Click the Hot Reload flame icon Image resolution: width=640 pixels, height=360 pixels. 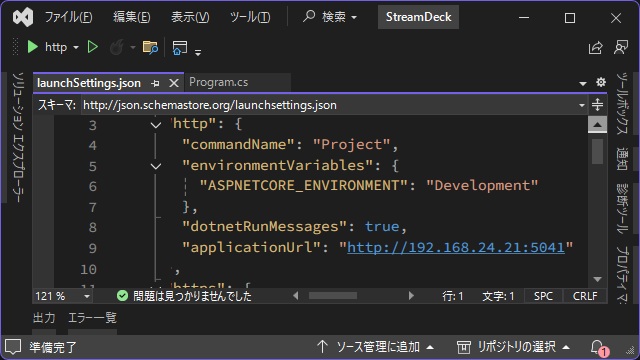pyautogui.click(x=117, y=47)
